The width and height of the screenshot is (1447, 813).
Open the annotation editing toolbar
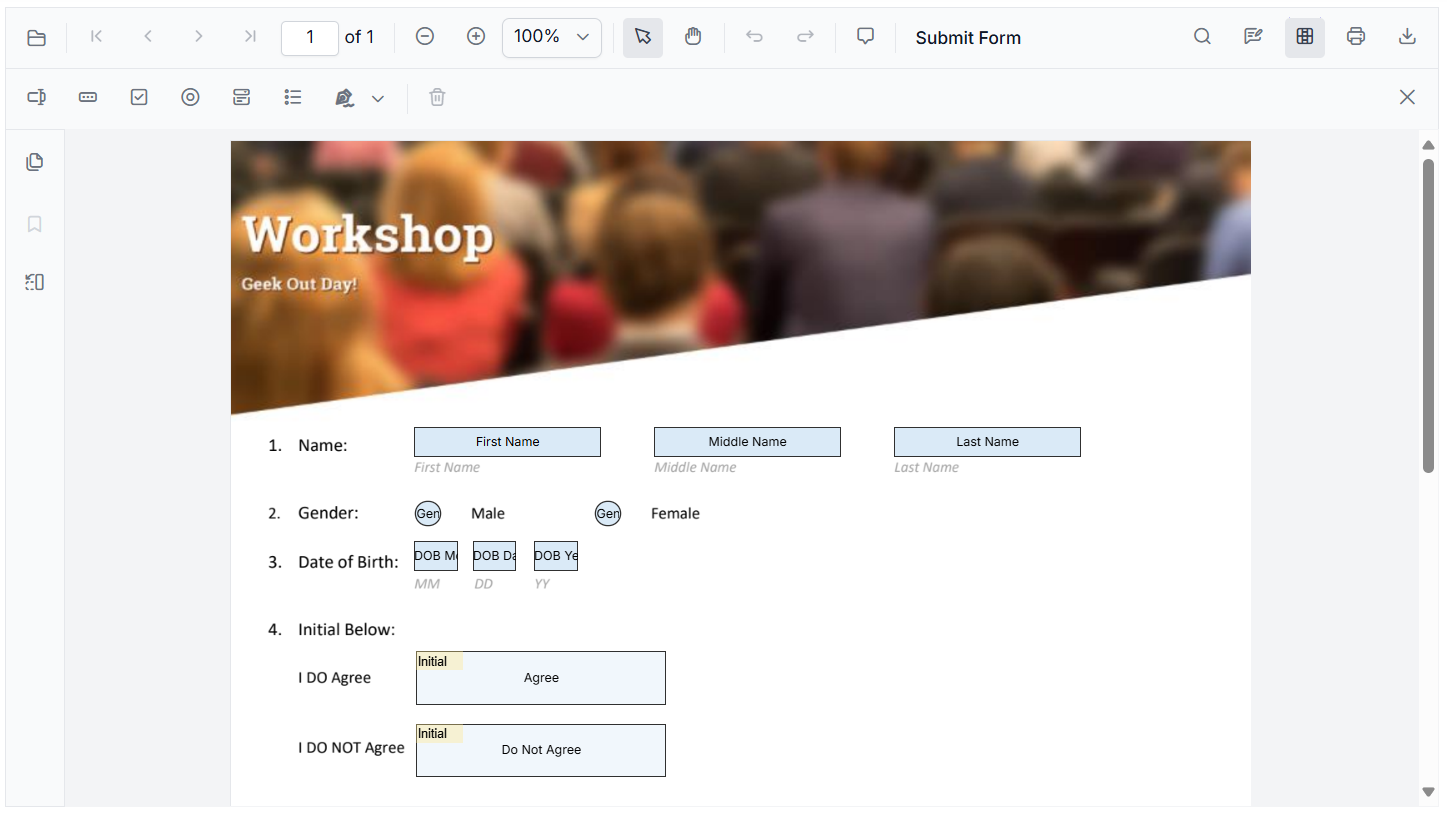pyautogui.click(x=1253, y=36)
